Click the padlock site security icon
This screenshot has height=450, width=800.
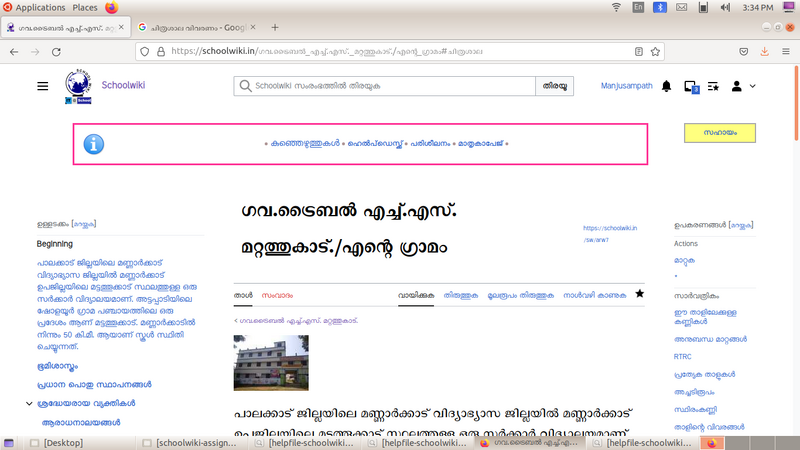click(161, 52)
